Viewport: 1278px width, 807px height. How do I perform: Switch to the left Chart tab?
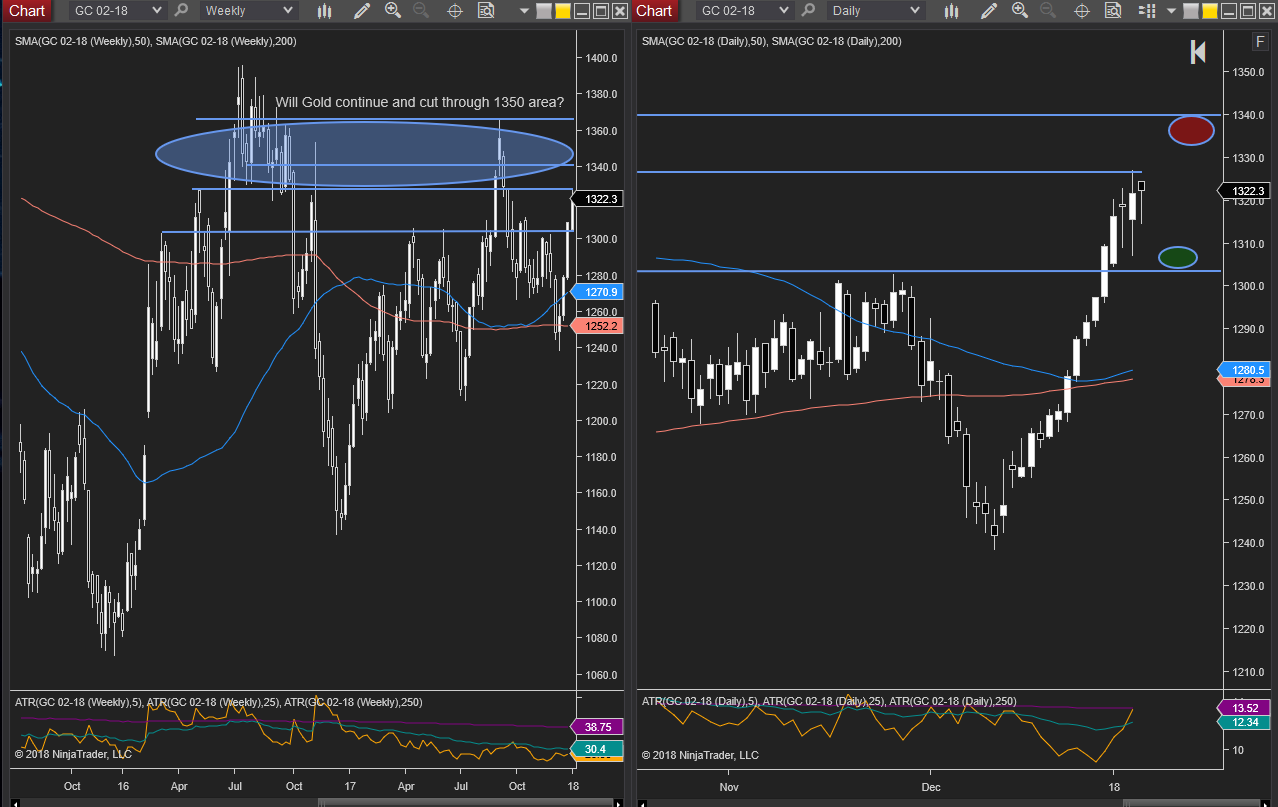(27, 10)
